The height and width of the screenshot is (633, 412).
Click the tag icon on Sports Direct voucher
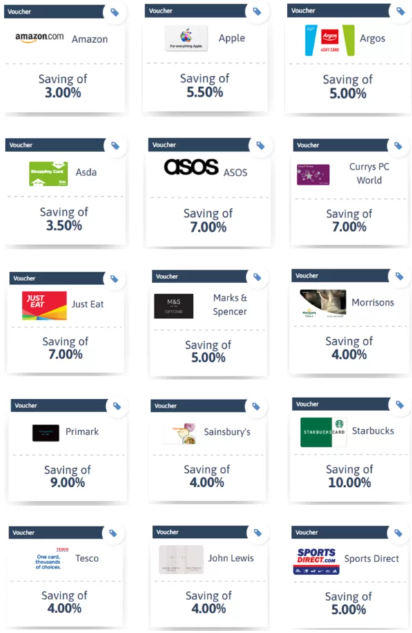398,533
